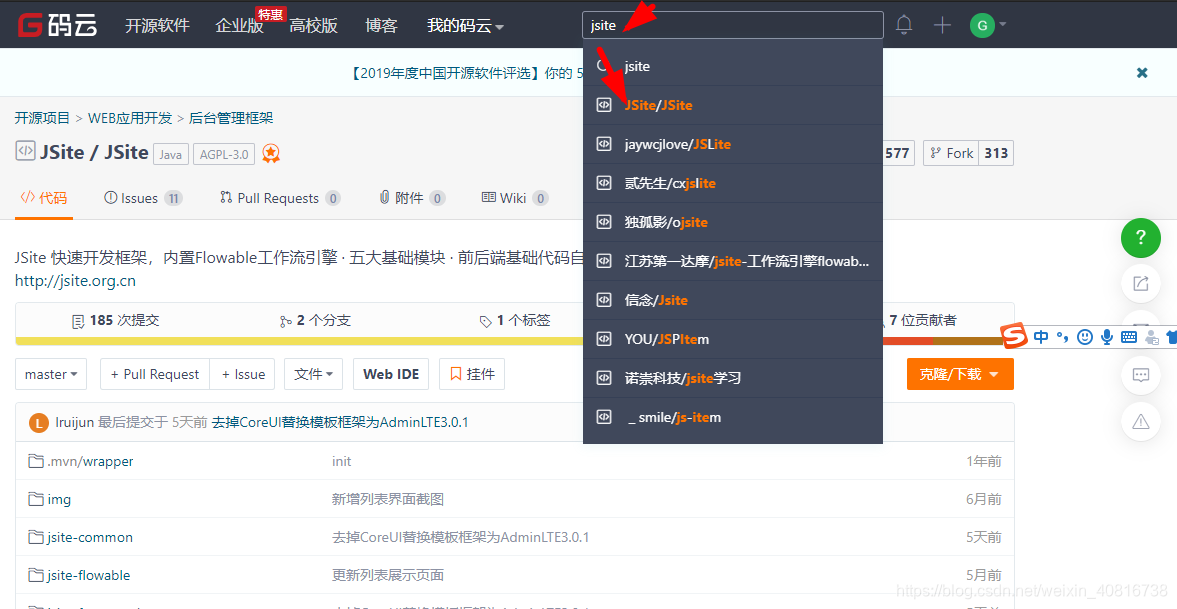Screen dimensions: 1177x609
Task: Expand 我的码云 dropdown
Action: 465,26
